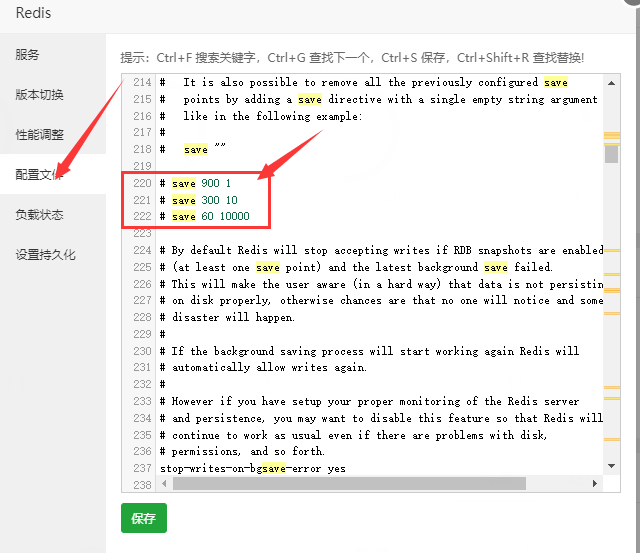Click the horizontal scroll right arrow
The width and height of the screenshot is (640, 553).
pos(595,484)
